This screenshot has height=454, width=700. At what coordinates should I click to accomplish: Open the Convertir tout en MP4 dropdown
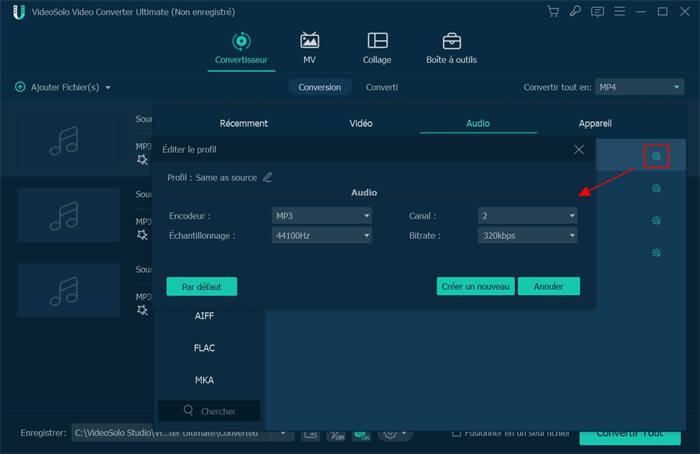640,87
